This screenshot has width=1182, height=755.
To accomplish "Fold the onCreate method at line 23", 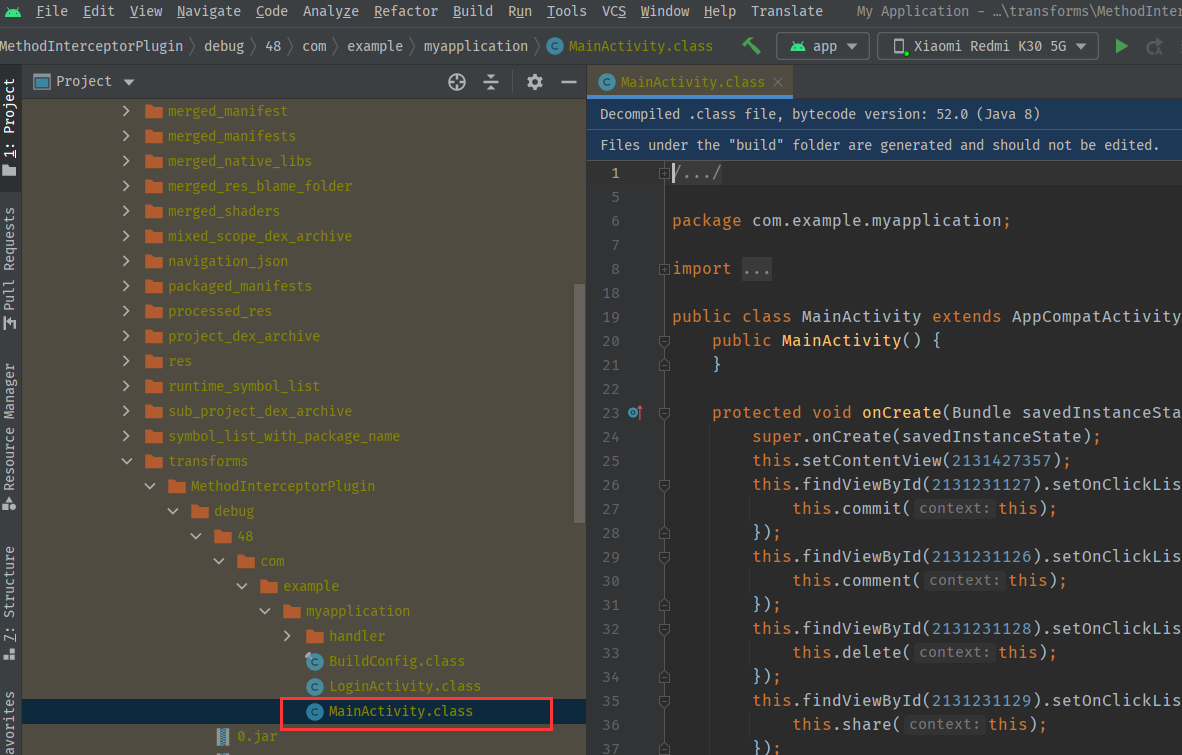I will pos(664,413).
